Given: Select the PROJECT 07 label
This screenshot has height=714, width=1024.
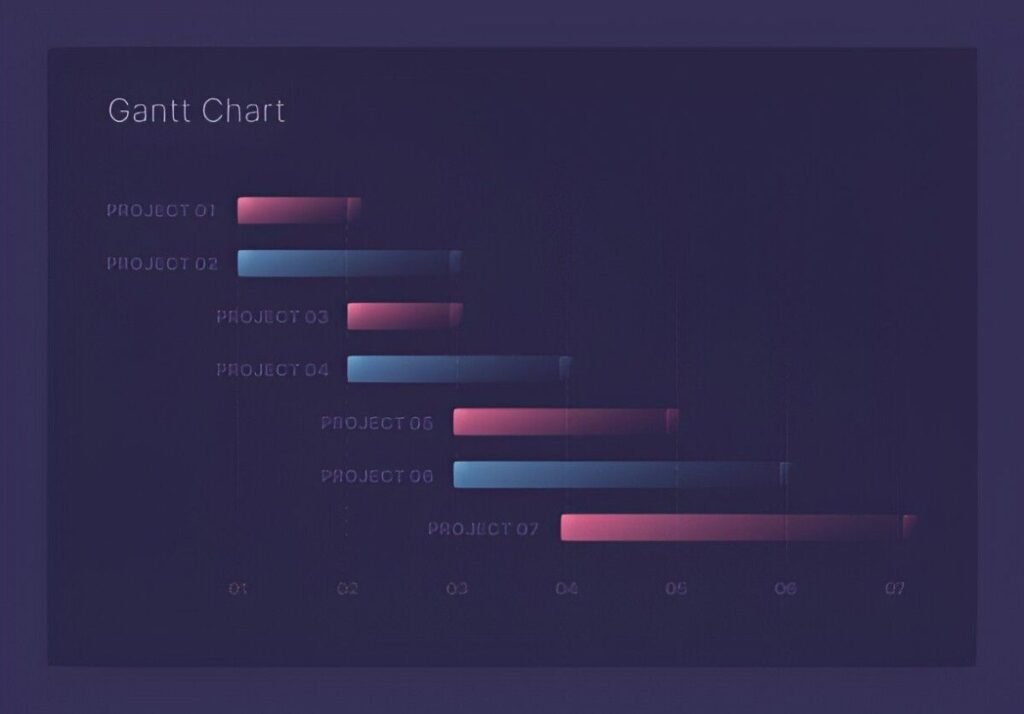Looking at the screenshot, I should 483,528.
